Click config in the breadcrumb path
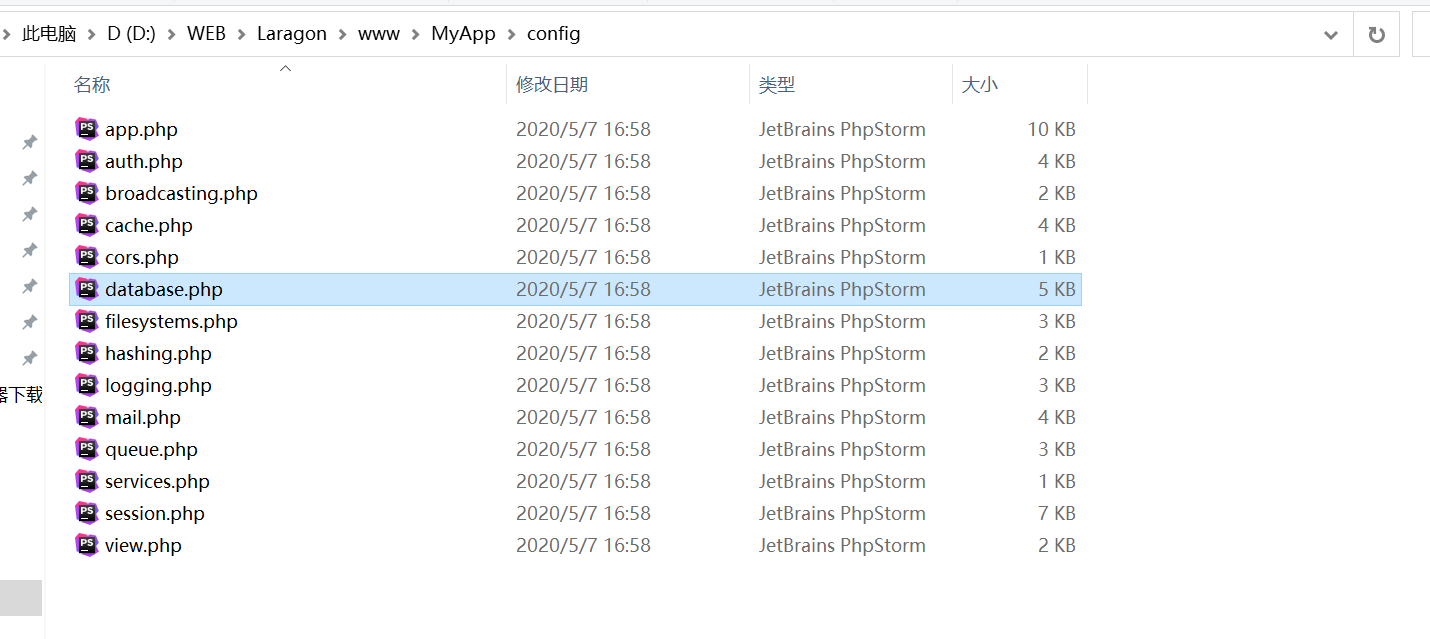This screenshot has height=639, width=1430. point(554,34)
